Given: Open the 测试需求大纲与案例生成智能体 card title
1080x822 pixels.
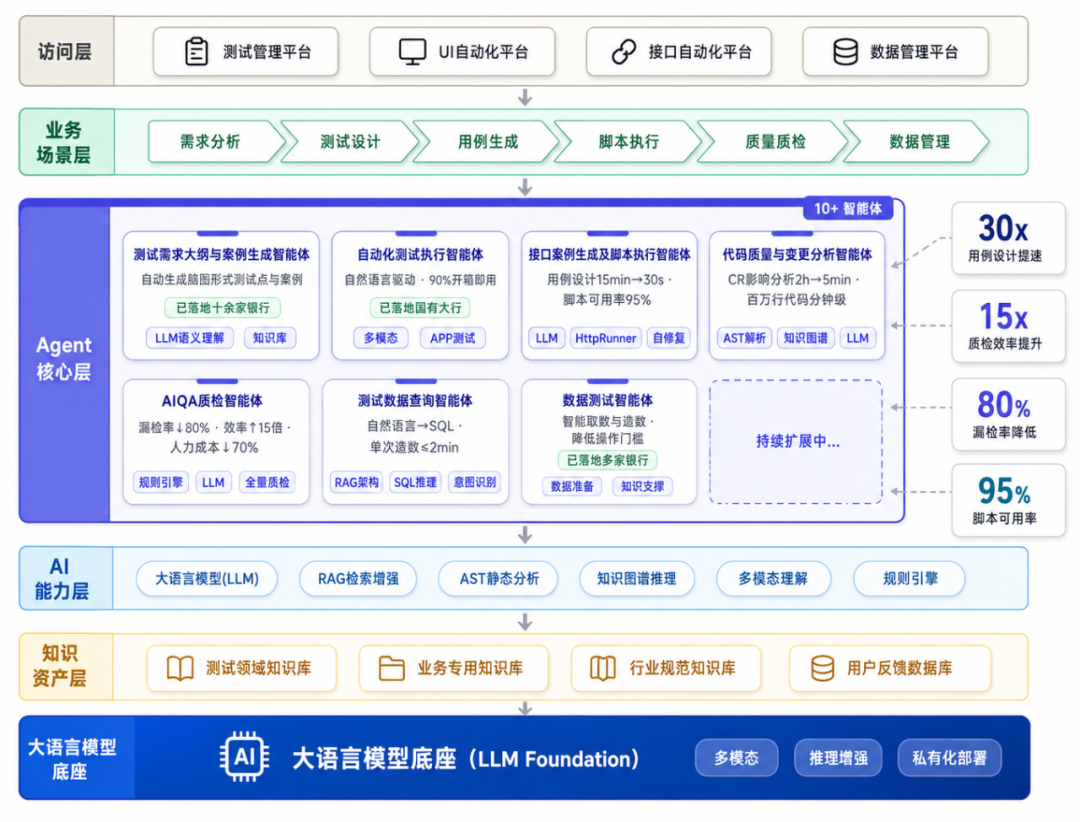Looking at the screenshot, I should 221,255.
